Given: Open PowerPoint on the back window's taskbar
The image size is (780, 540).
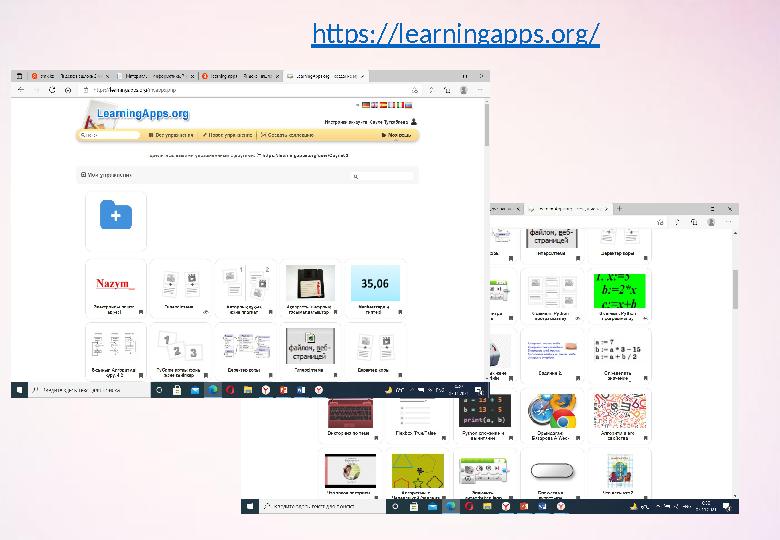Looking at the screenshot, I should click(524, 507).
